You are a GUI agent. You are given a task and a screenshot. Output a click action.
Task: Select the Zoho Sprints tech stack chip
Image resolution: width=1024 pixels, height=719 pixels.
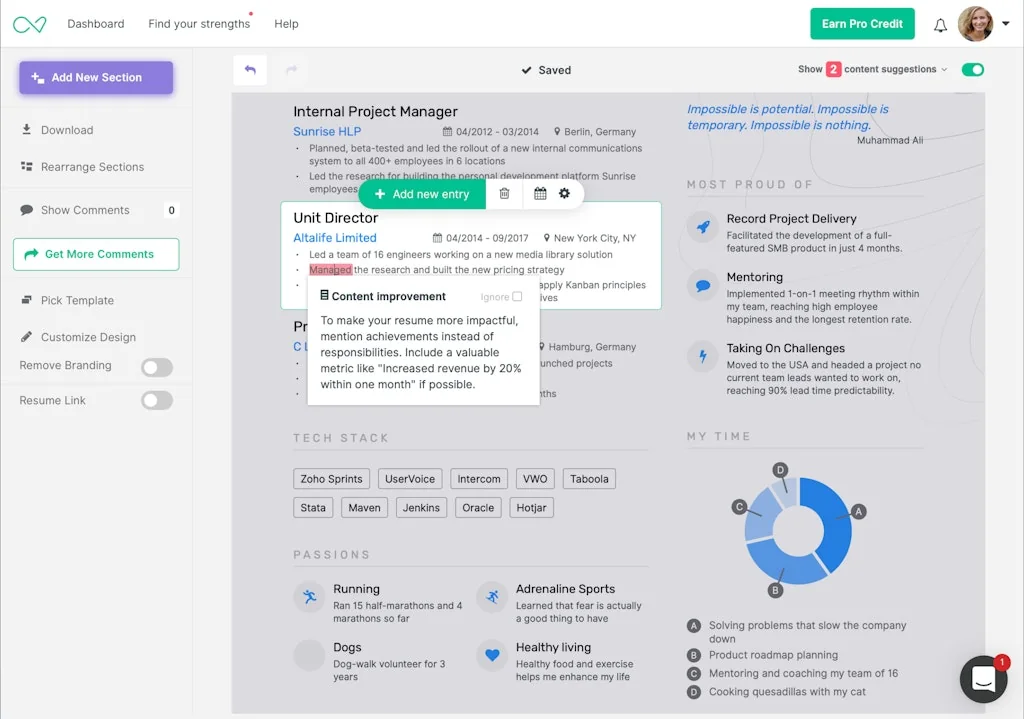(331, 478)
